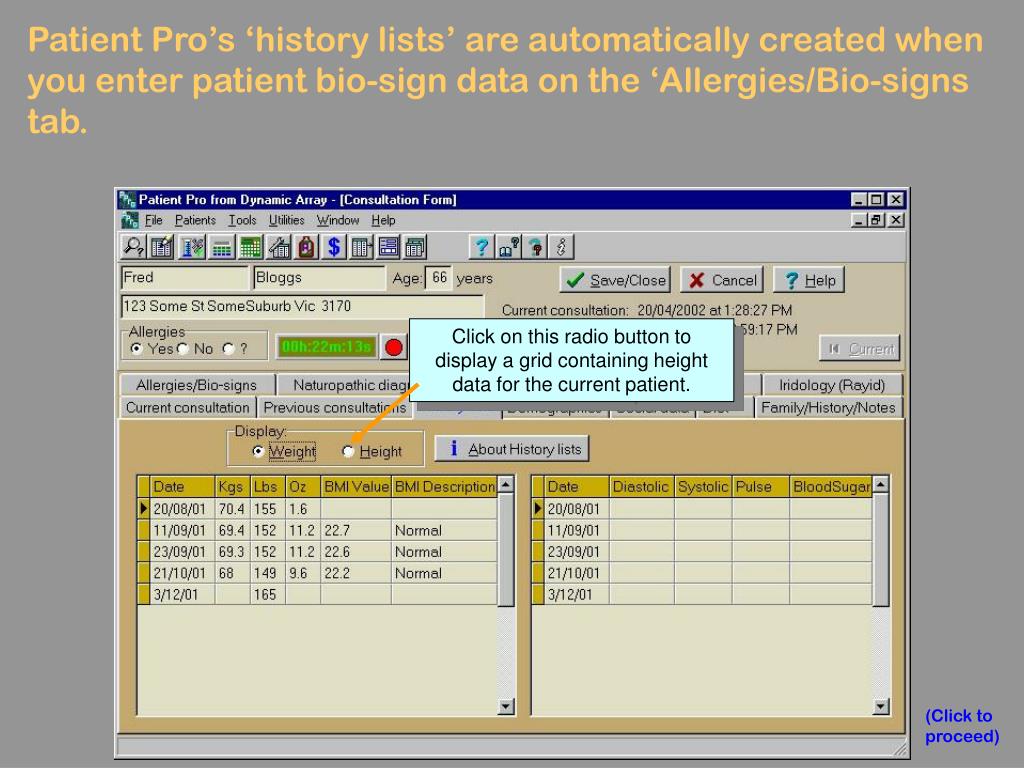Screen dimensions: 1024x768
Task: Click the first name field containing Fred
Action: 184,278
